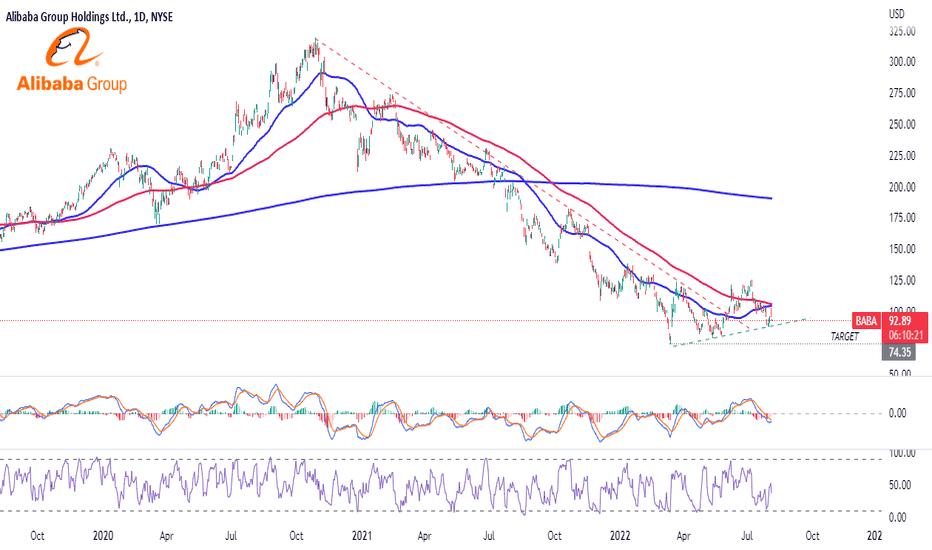Click the Alibaba Group logo image

tap(72, 60)
